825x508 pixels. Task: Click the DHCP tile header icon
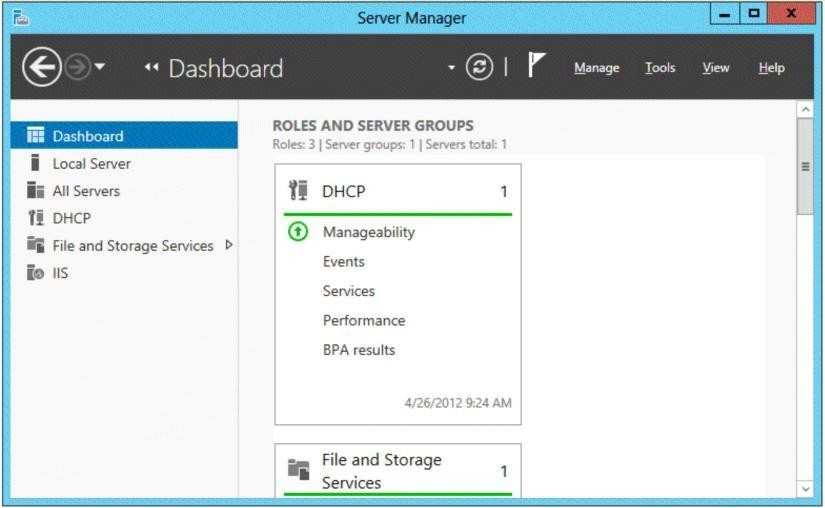(x=298, y=190)
